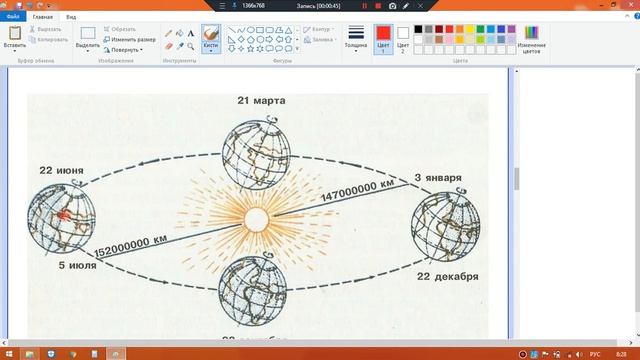Select the Pencil tool
This screenshot has width=640, height=360.
pyautogui.click(x=168, y=33)
